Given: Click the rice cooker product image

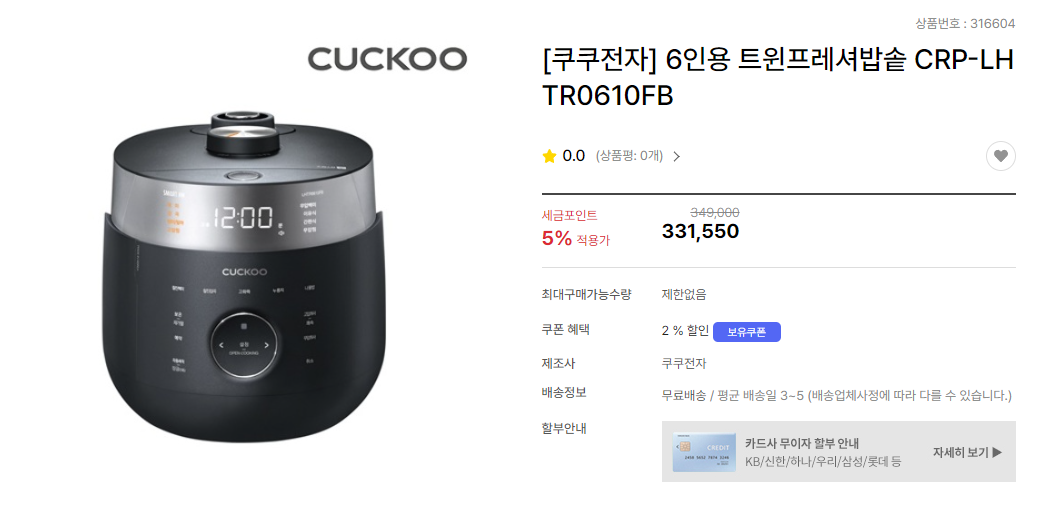Looking at the screenshot, I should (x=244, y=274).
